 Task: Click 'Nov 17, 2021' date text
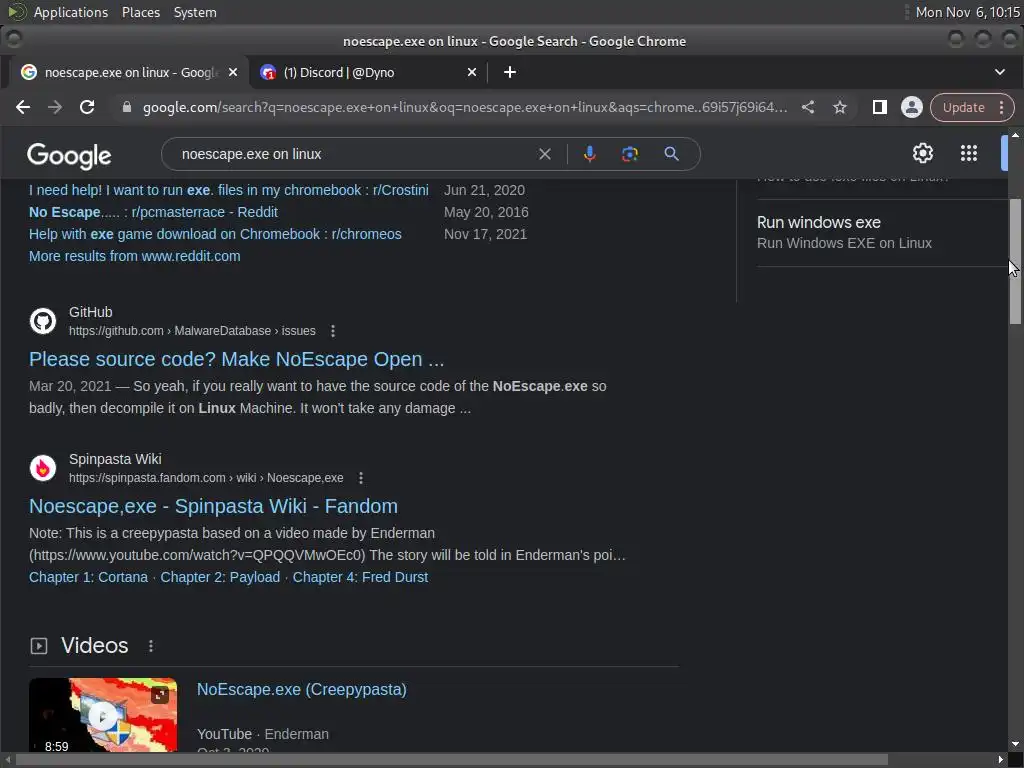[485, 234]
